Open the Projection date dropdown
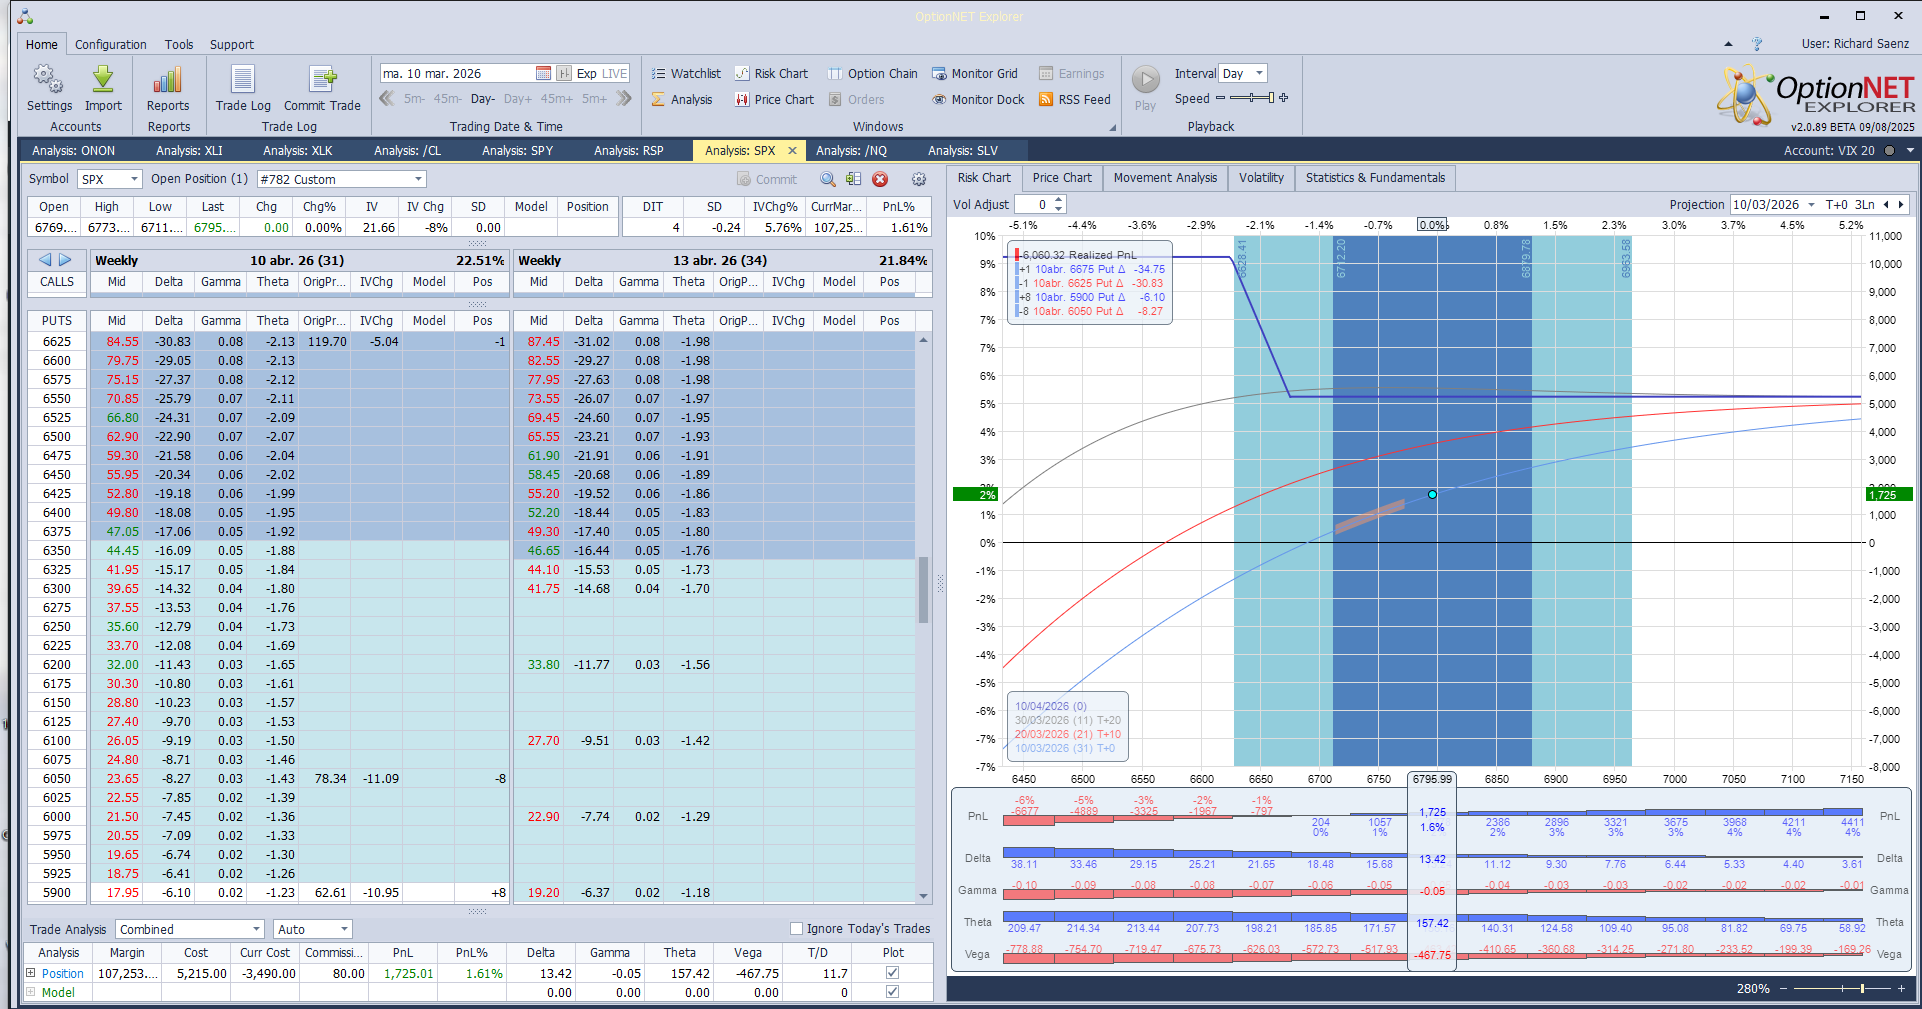The height and width of the screenshot is (1009, 1922). pos(1811,205)
